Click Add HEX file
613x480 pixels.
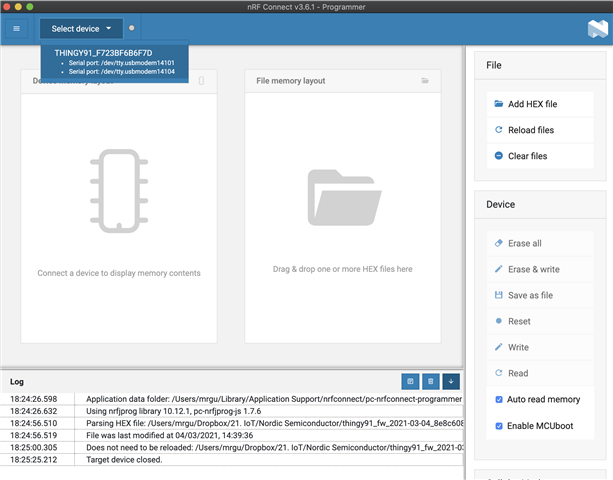[540, 104]
